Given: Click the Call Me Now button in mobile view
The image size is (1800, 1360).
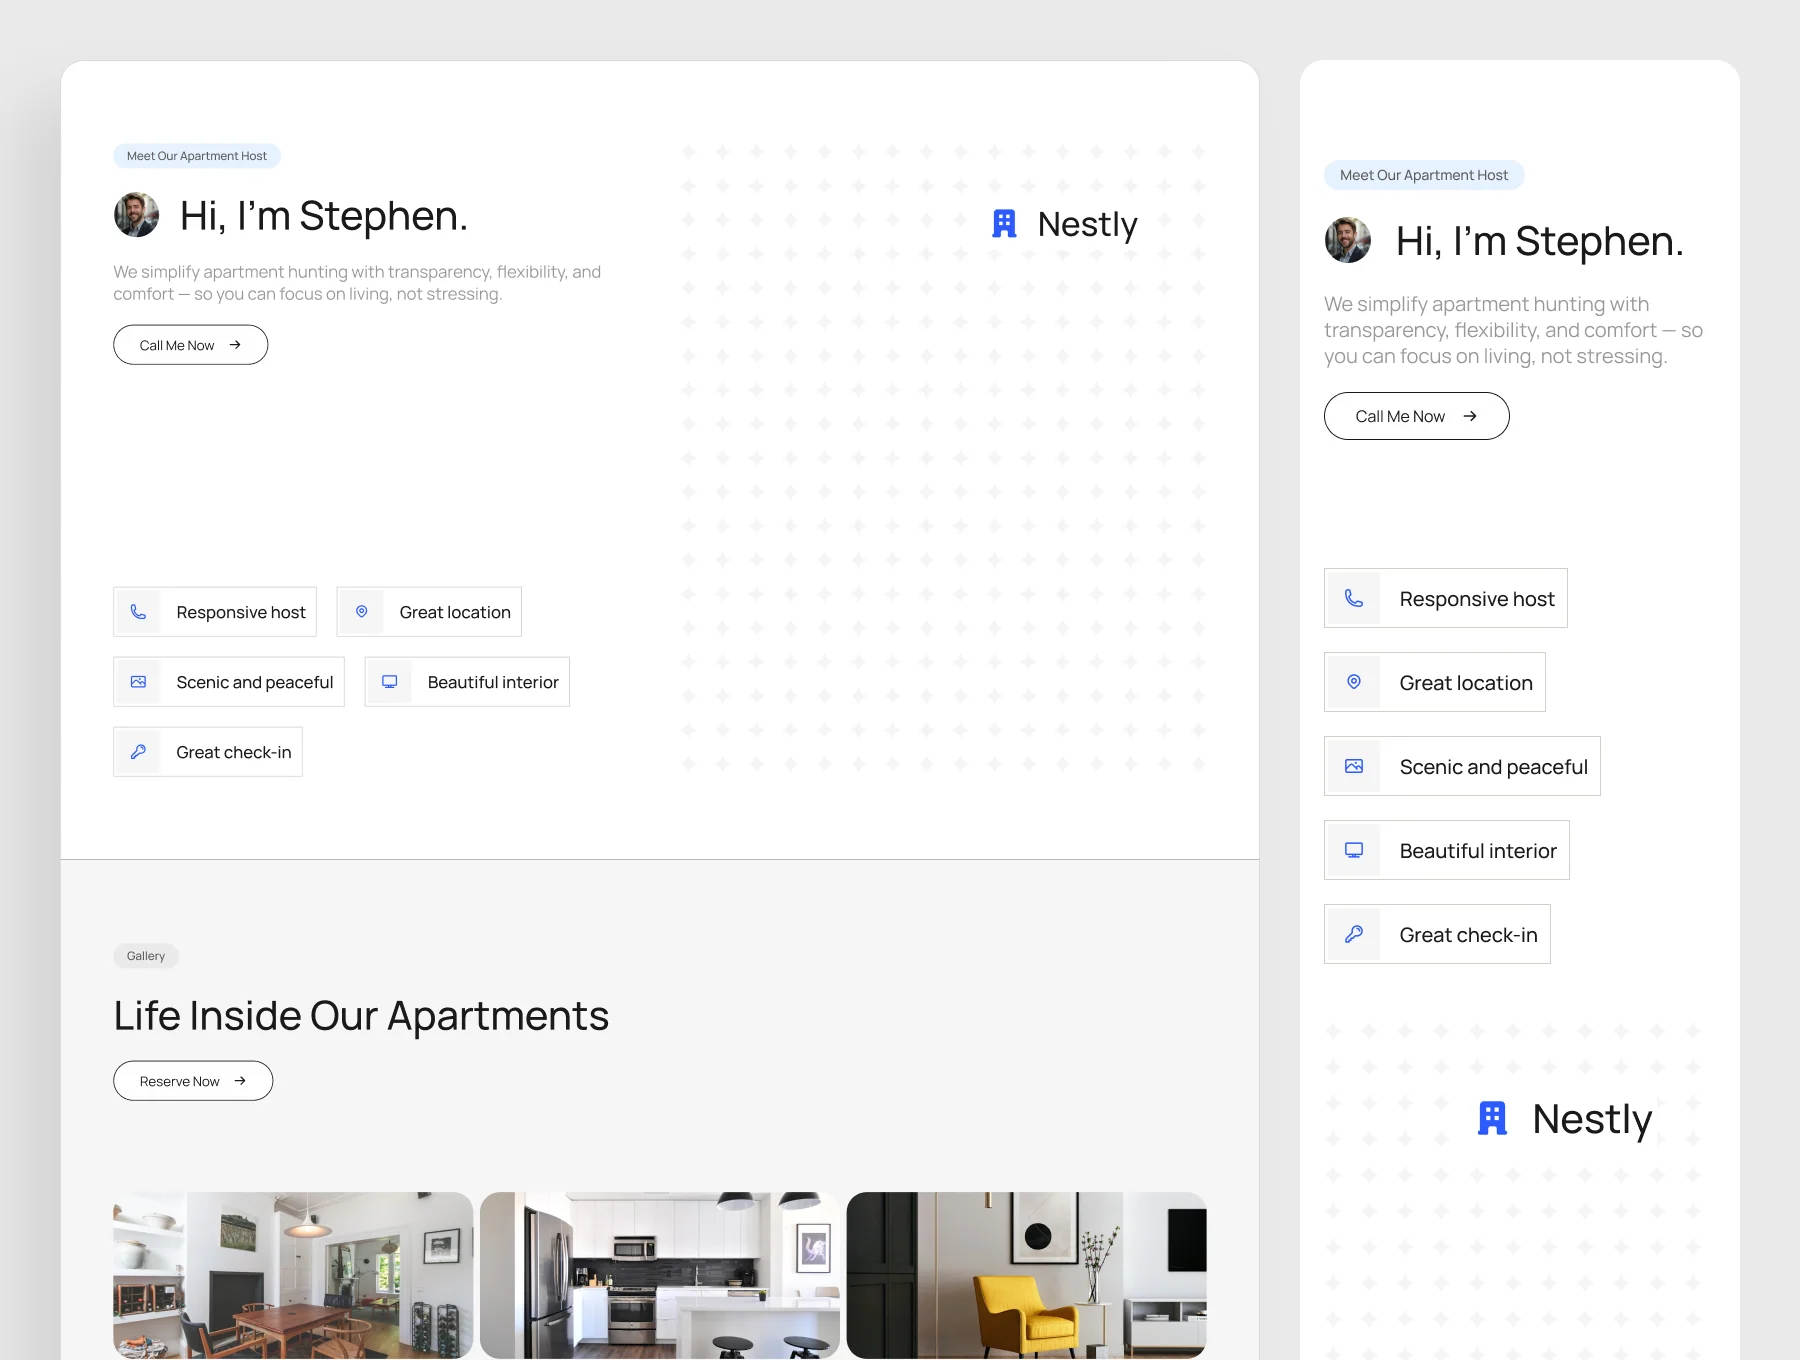Looking at the screenshot, I should (x=1416, y=416).
